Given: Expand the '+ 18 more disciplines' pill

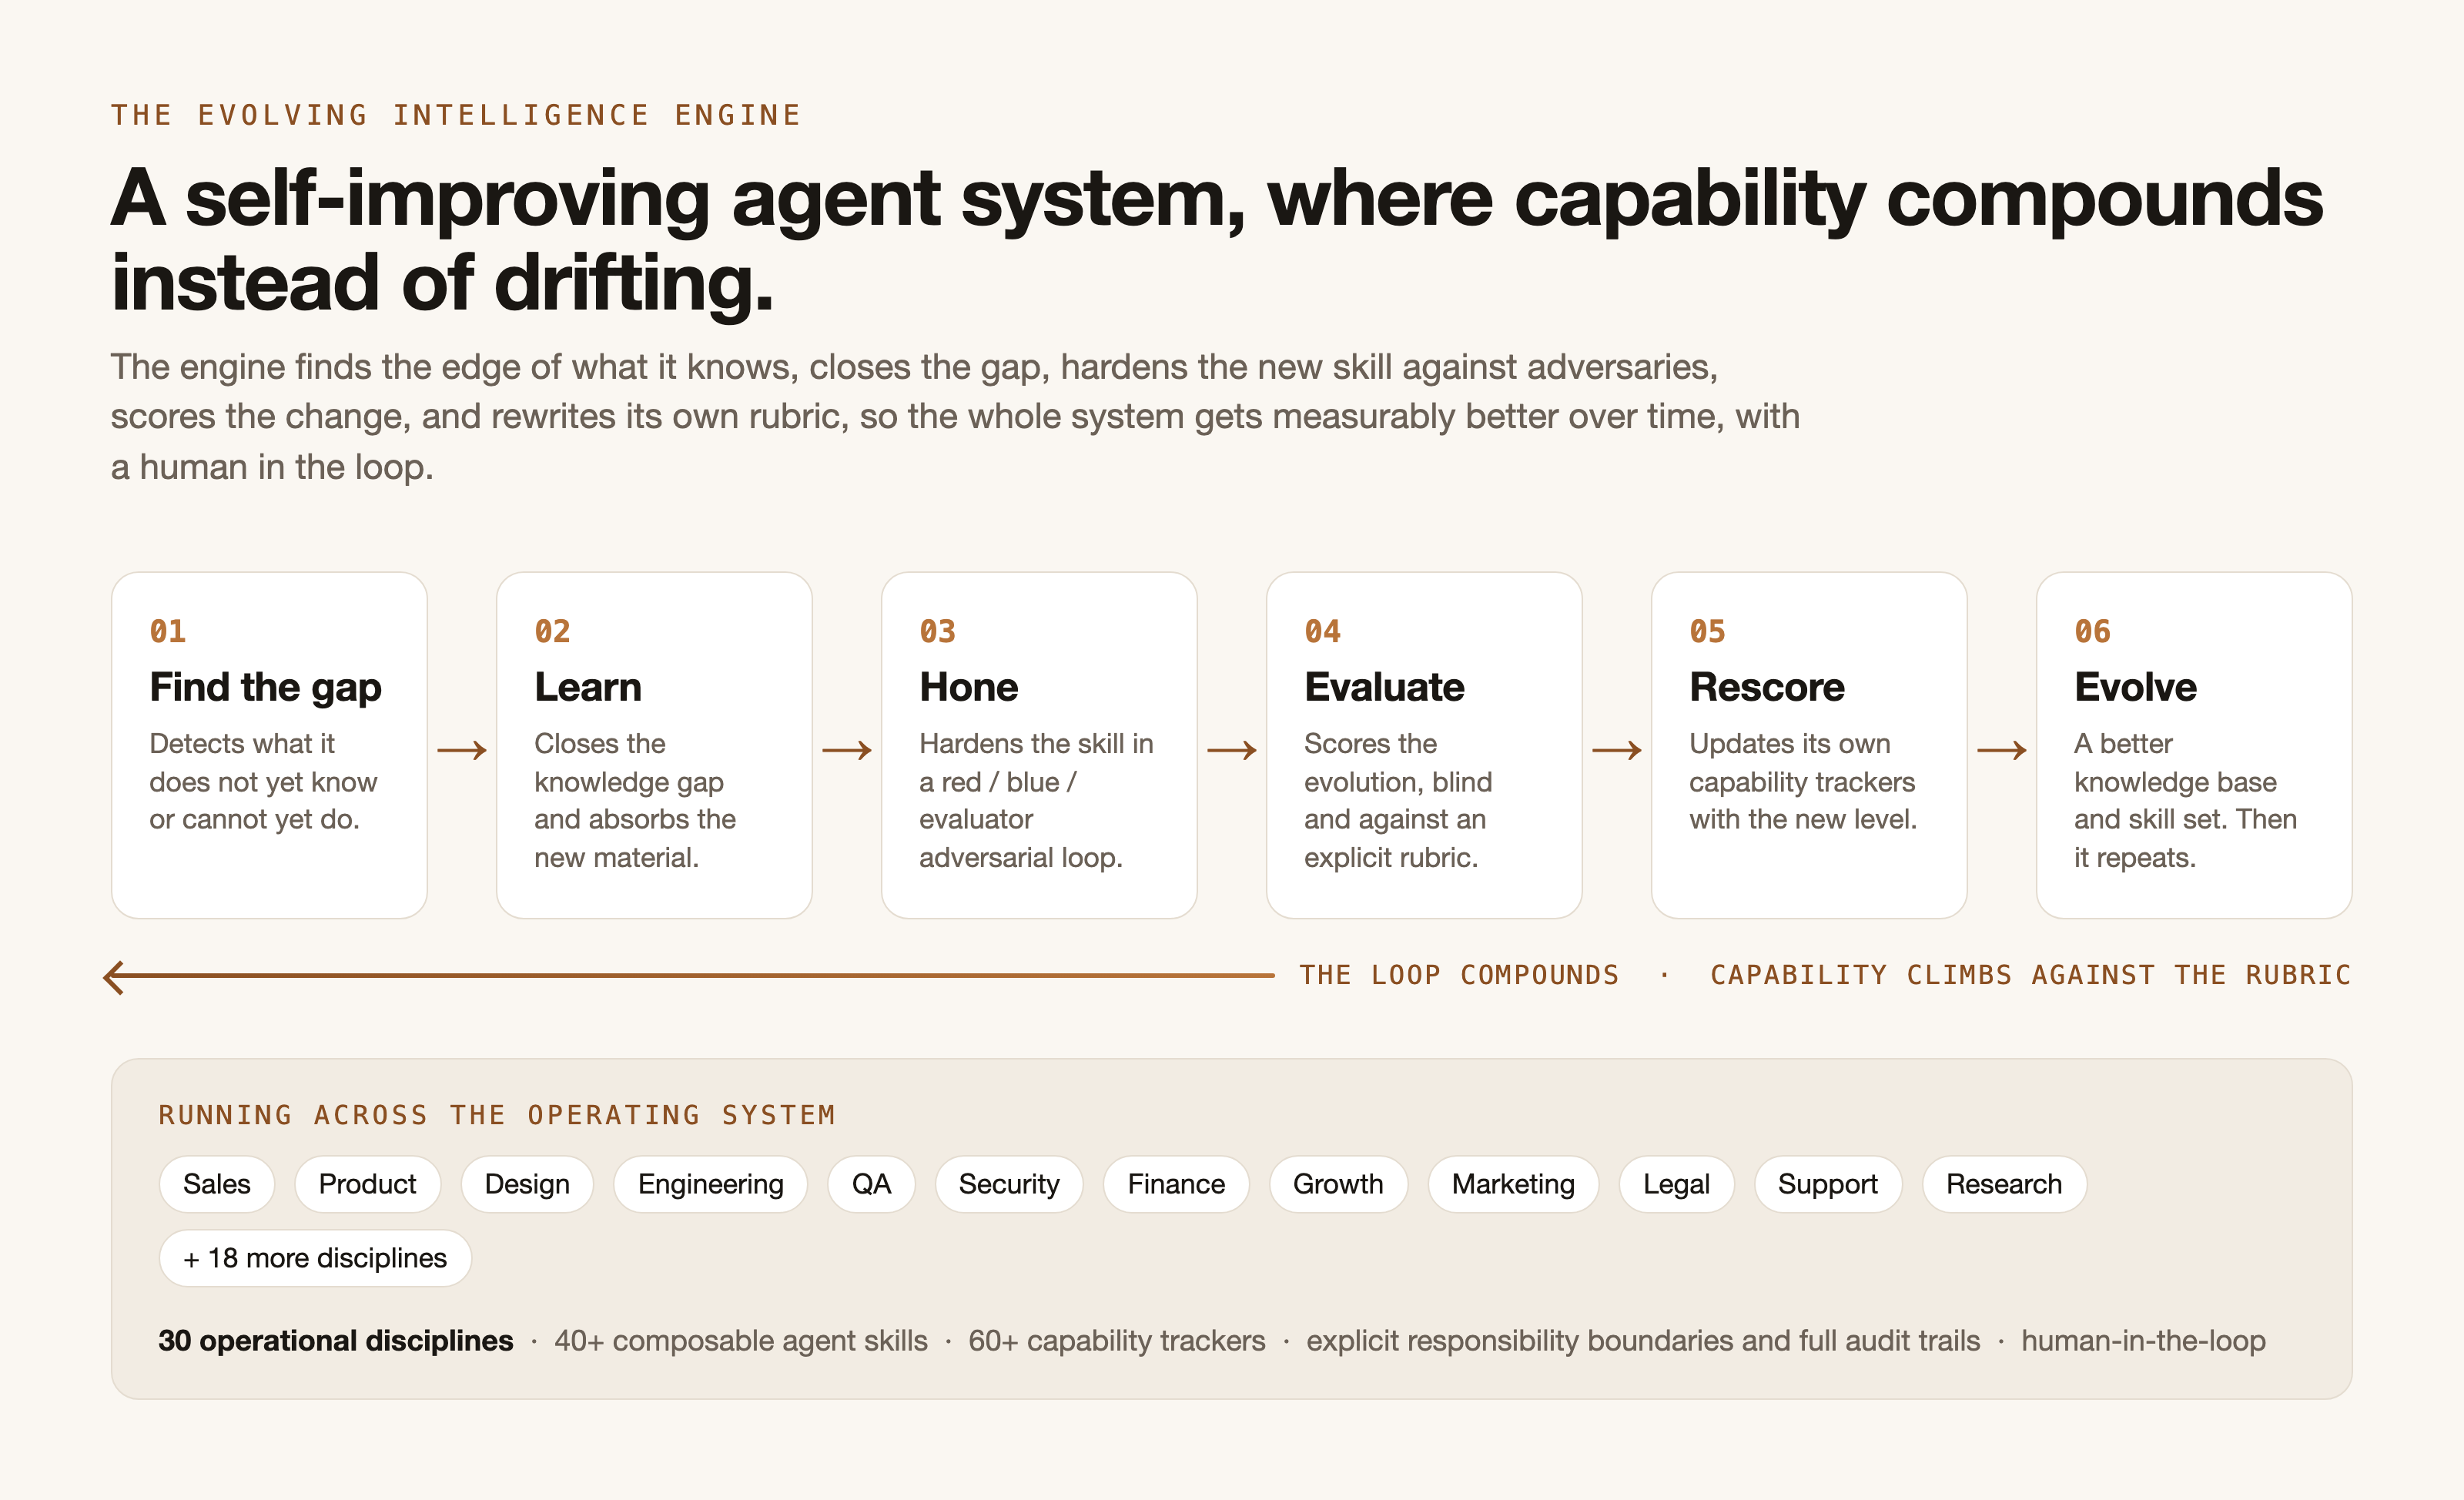Looking at the screenshot, I should tap(315, 1258).
